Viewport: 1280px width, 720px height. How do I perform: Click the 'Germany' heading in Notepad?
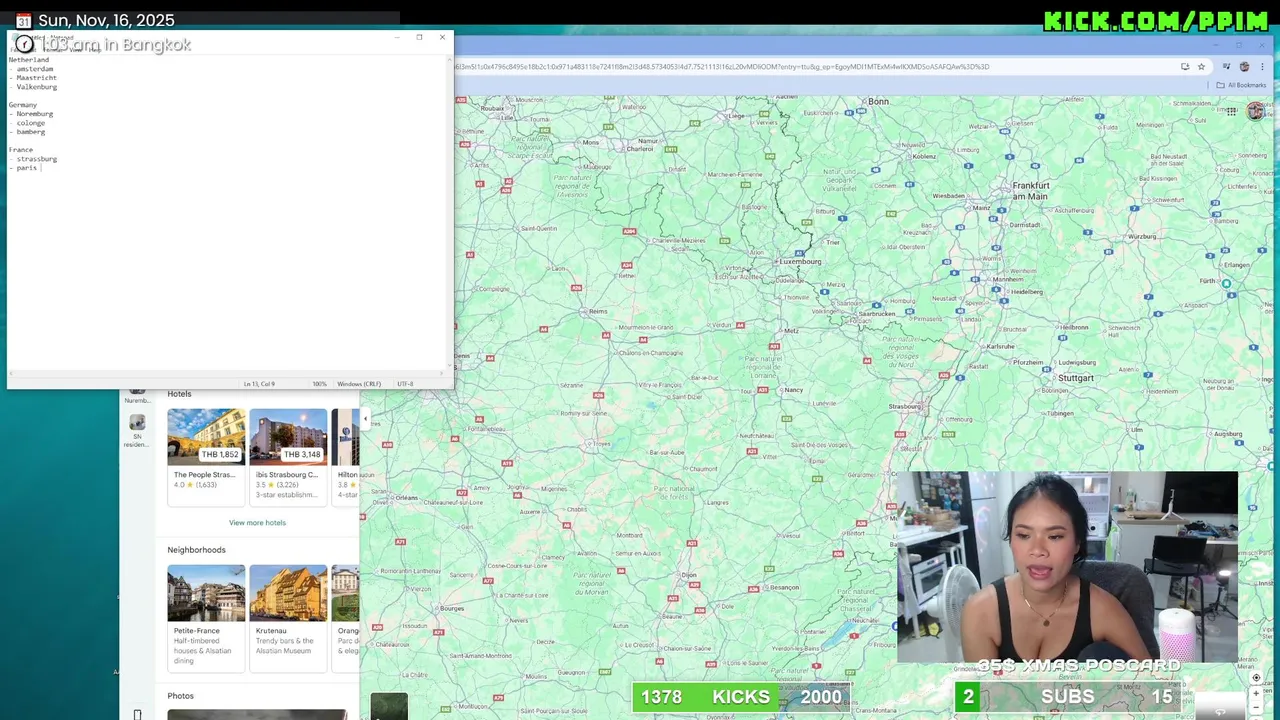[x=23, y=105]
